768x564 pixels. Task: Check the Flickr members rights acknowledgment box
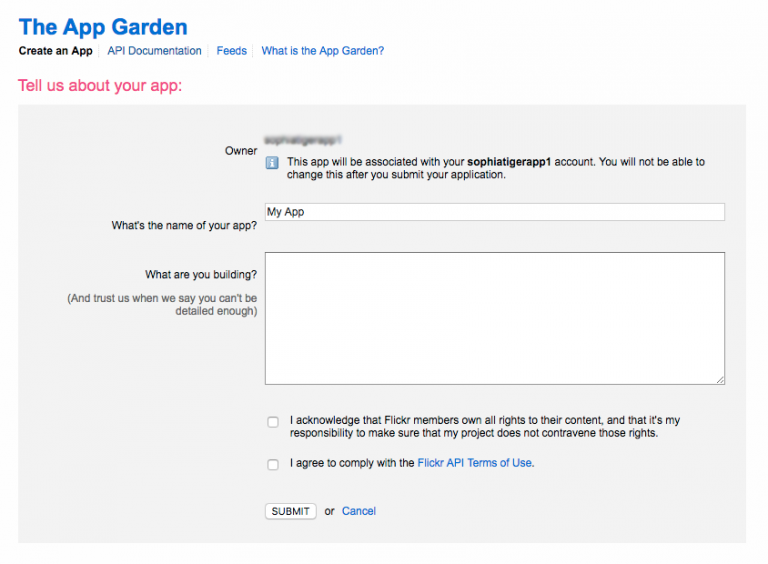coord(273,422)
